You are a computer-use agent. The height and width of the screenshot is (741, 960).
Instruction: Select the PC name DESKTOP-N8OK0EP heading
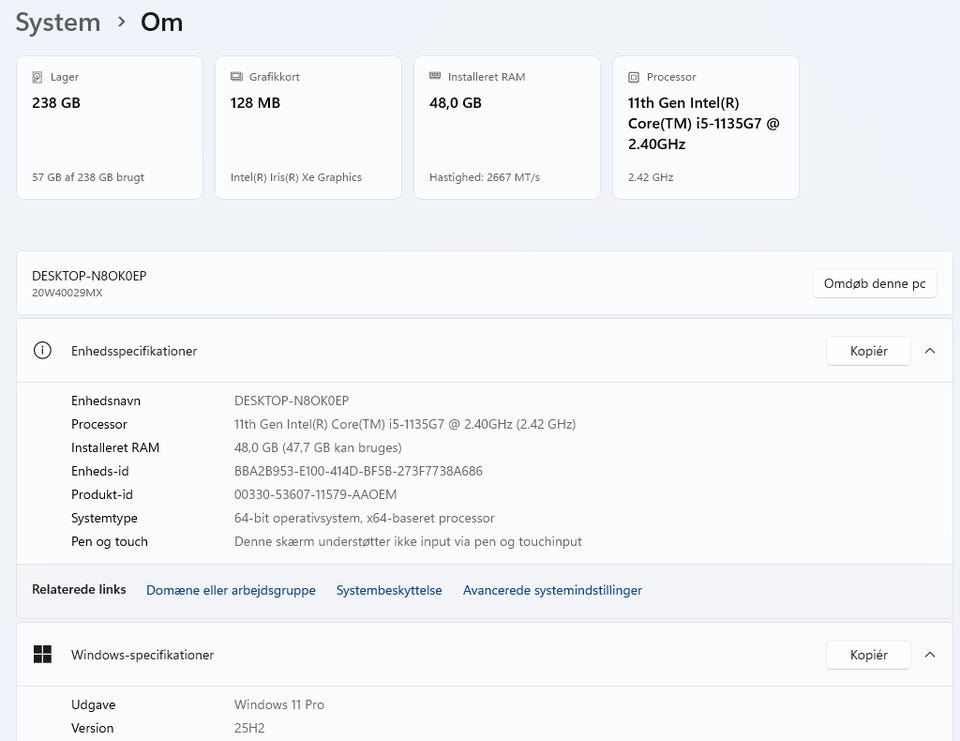(89, 276)
